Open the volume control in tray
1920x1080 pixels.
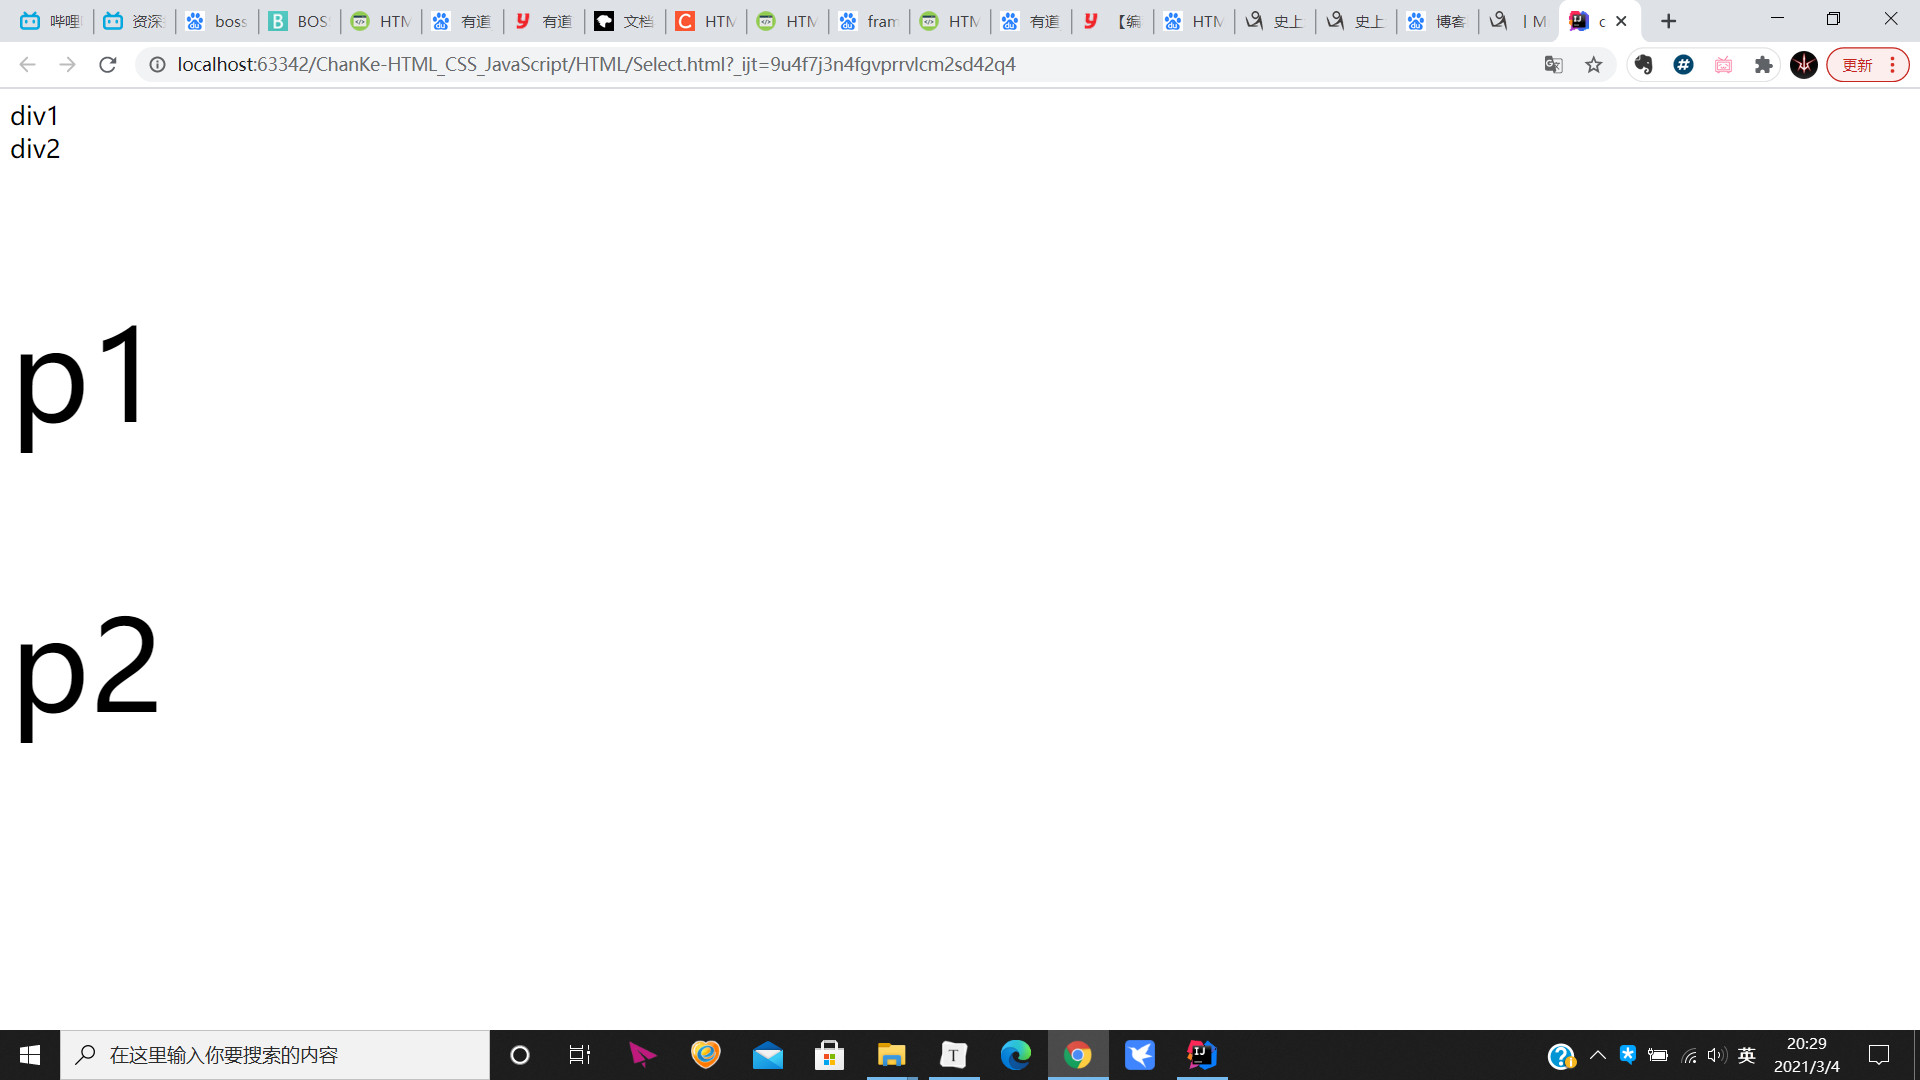click(x=1717, y=1055)
